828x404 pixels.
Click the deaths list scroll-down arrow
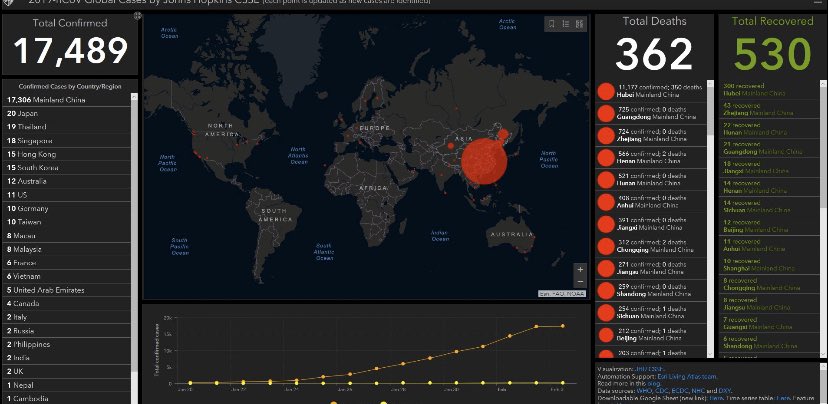(710, 354)
